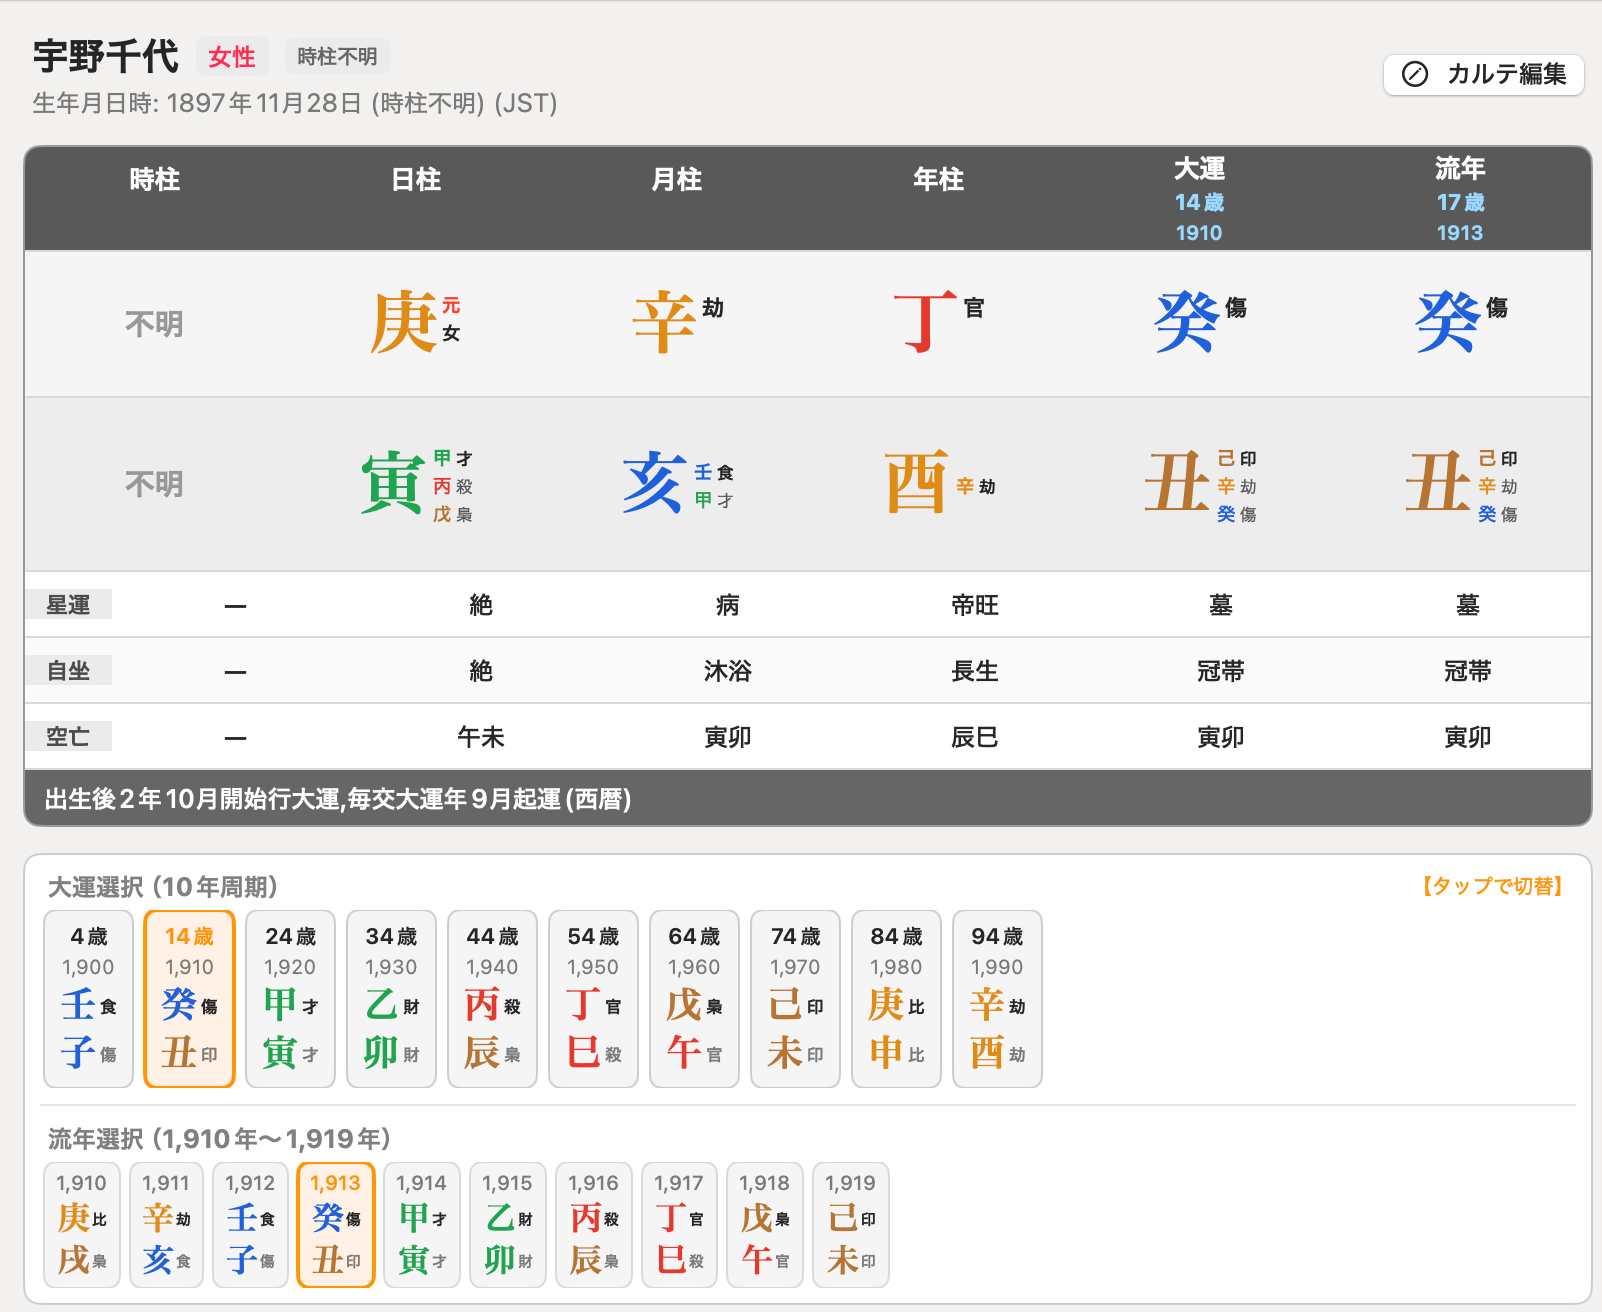The height and width of the screenshot is (1312, 1602).
Task: Click the 丁 year stem character
Action: 925,323
